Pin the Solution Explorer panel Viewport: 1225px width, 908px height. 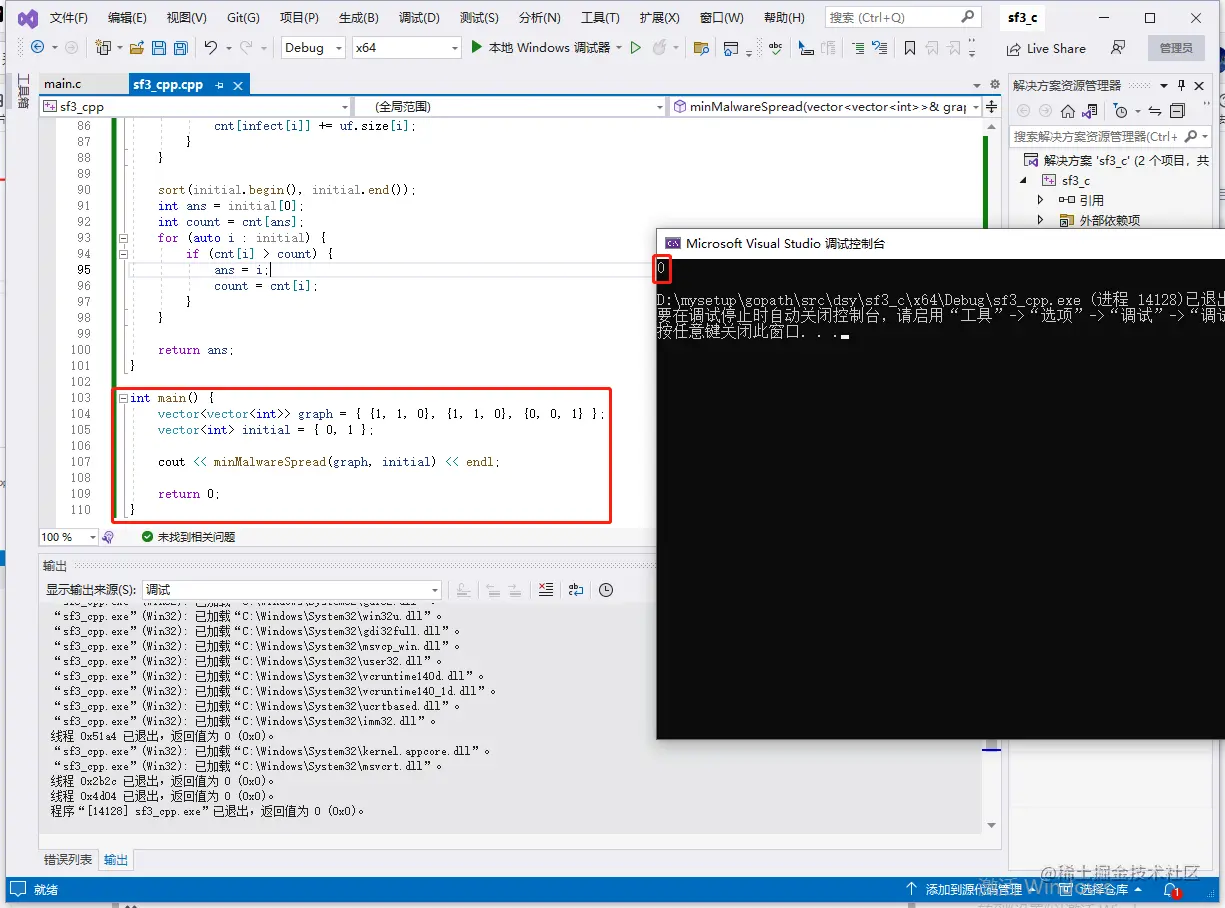[x=1181, y=85]
